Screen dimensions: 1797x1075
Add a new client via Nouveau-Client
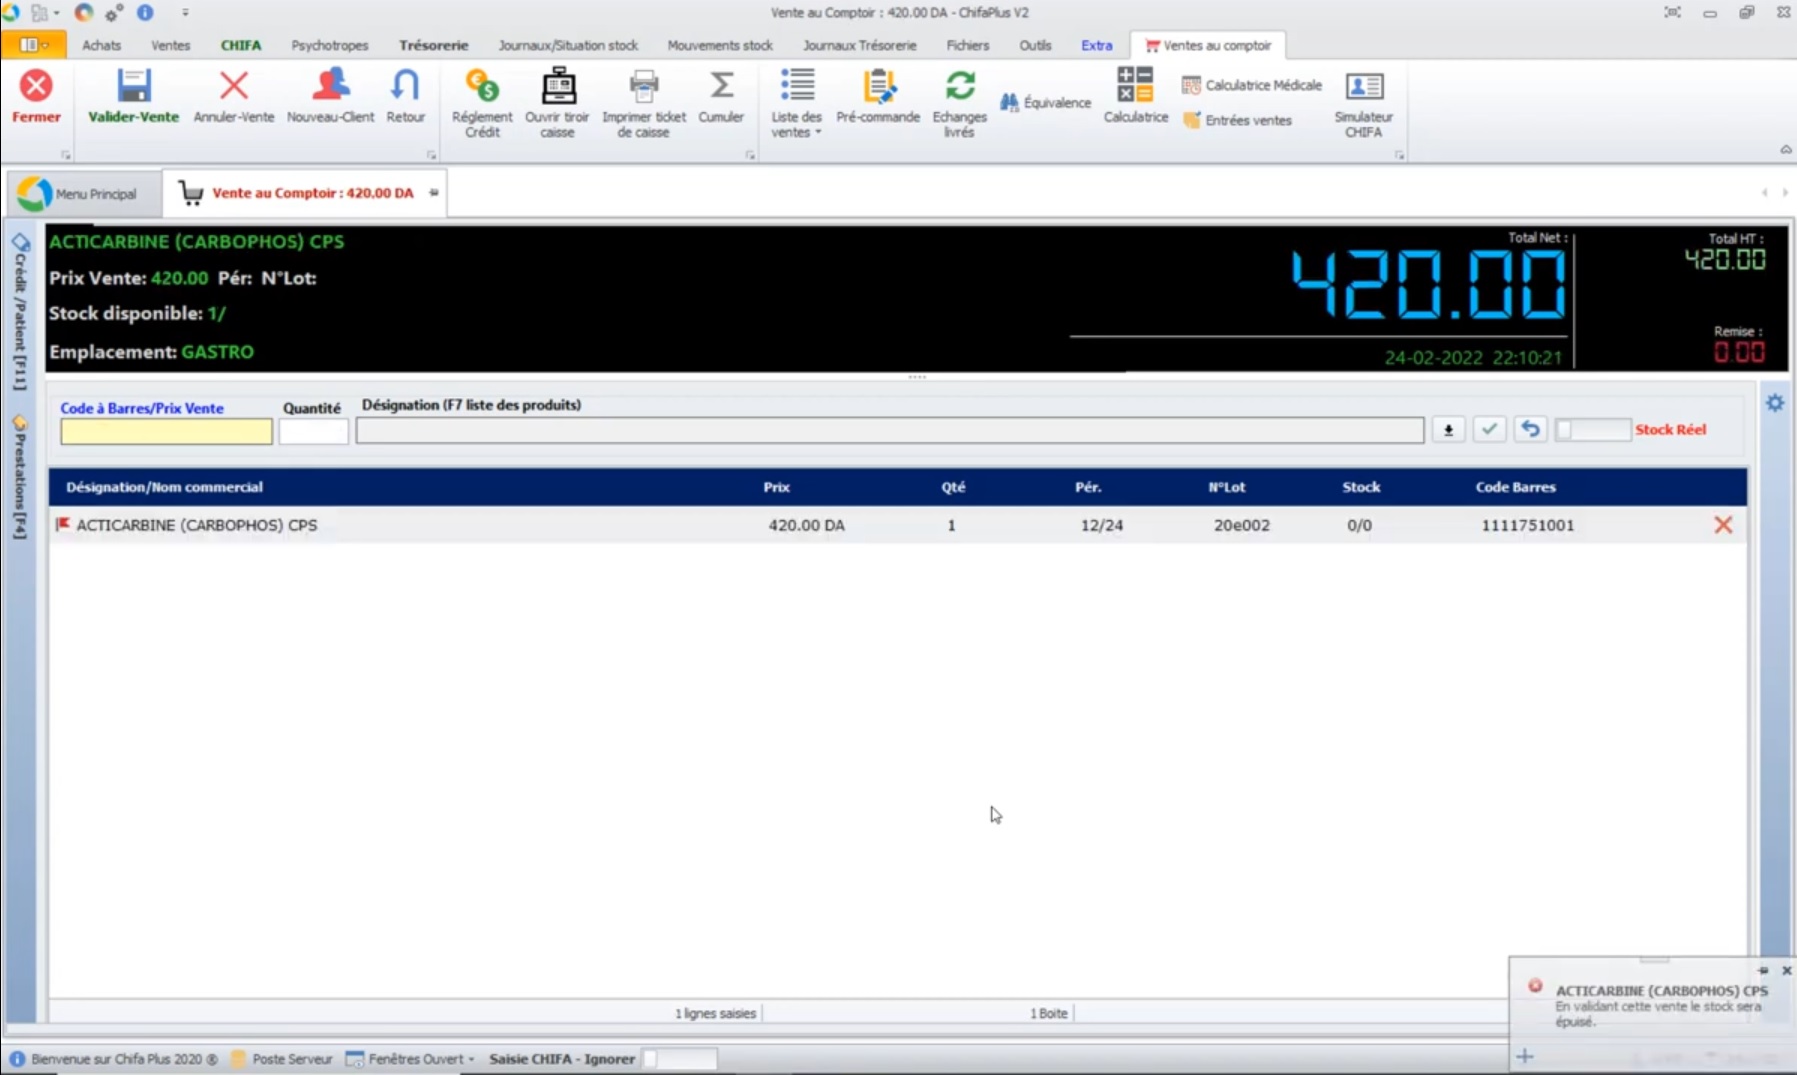(x=330, y=88)
